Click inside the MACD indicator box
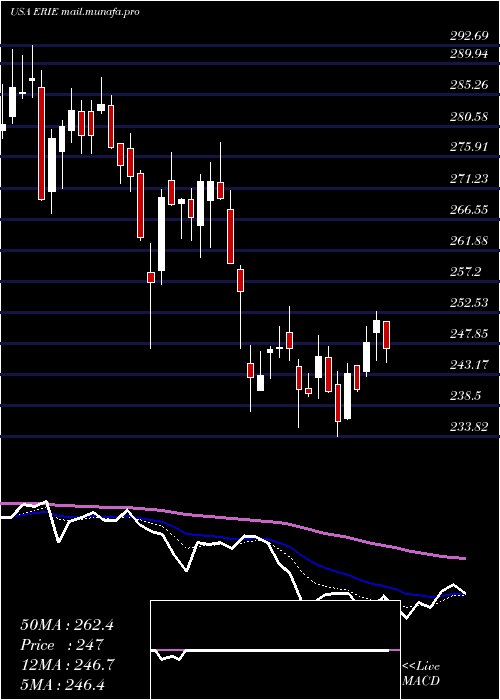The image size is (500, 700). (275, 650)
